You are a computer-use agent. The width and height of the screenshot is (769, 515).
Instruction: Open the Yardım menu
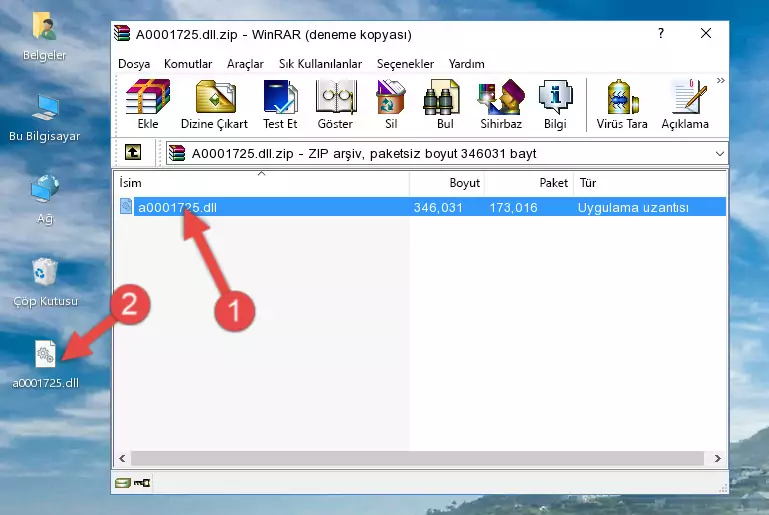click(x=466, y=64)
